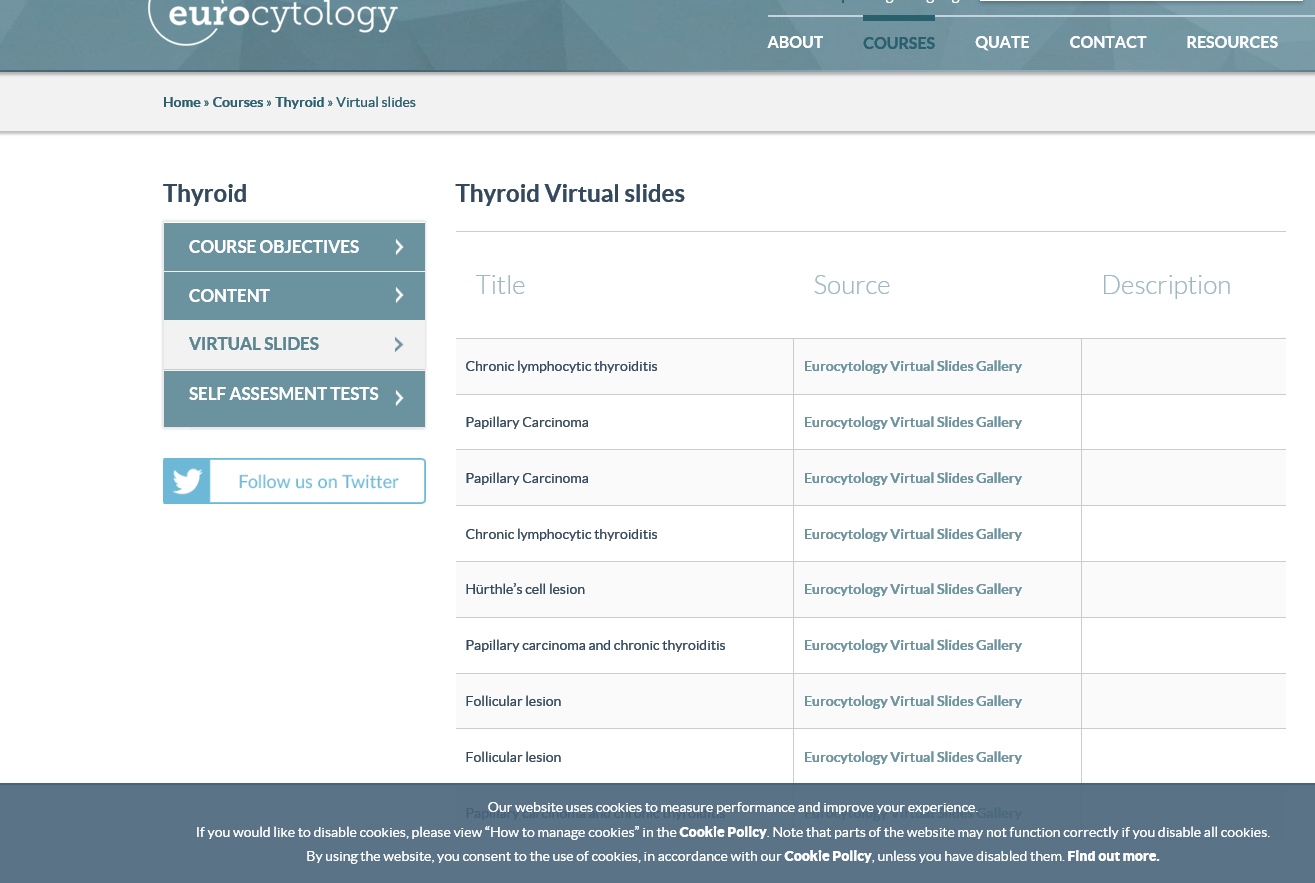This screenshot has height=883, width=1315.
Task: Open the Quate menu
Action: (x=1002, y=42)
